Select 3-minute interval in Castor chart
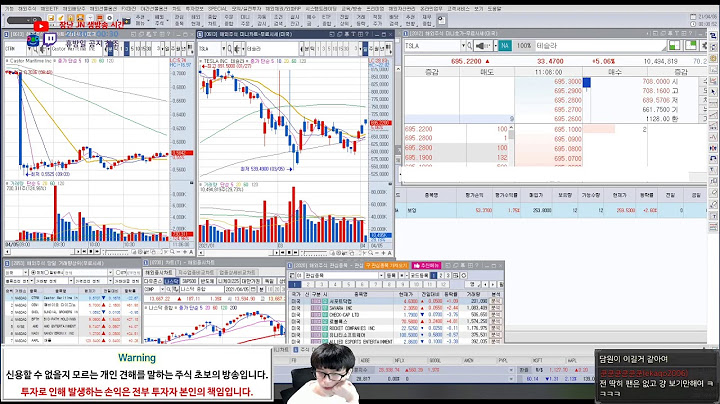 (127, 49)
